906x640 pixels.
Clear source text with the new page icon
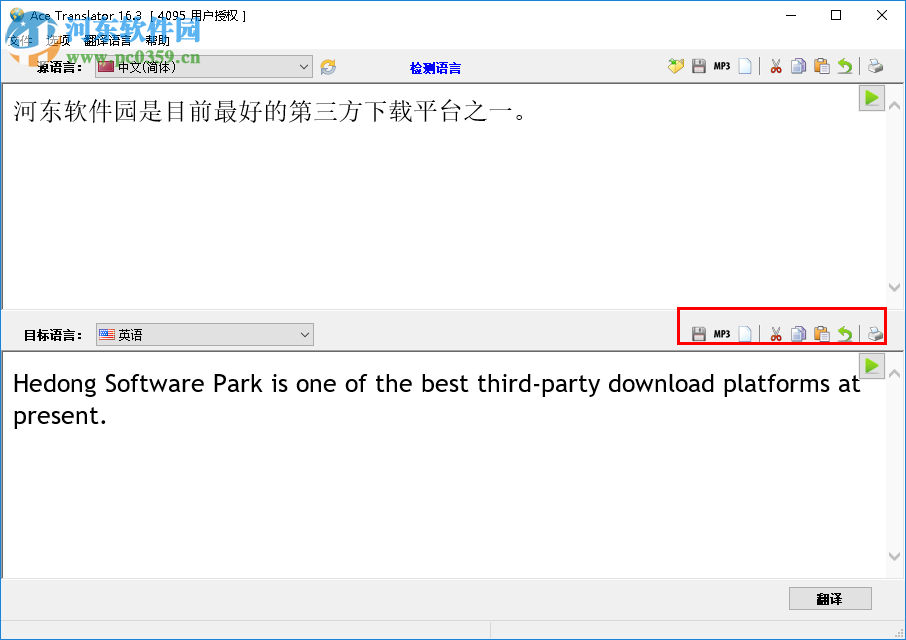pos(745,66)
